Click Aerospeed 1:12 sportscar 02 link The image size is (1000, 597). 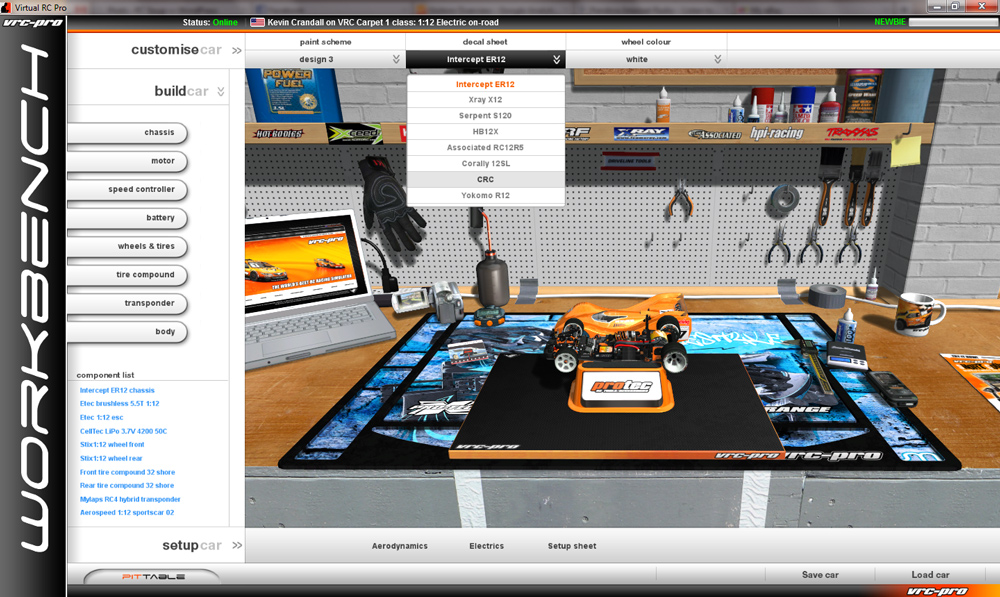click(x=127, y=513)
